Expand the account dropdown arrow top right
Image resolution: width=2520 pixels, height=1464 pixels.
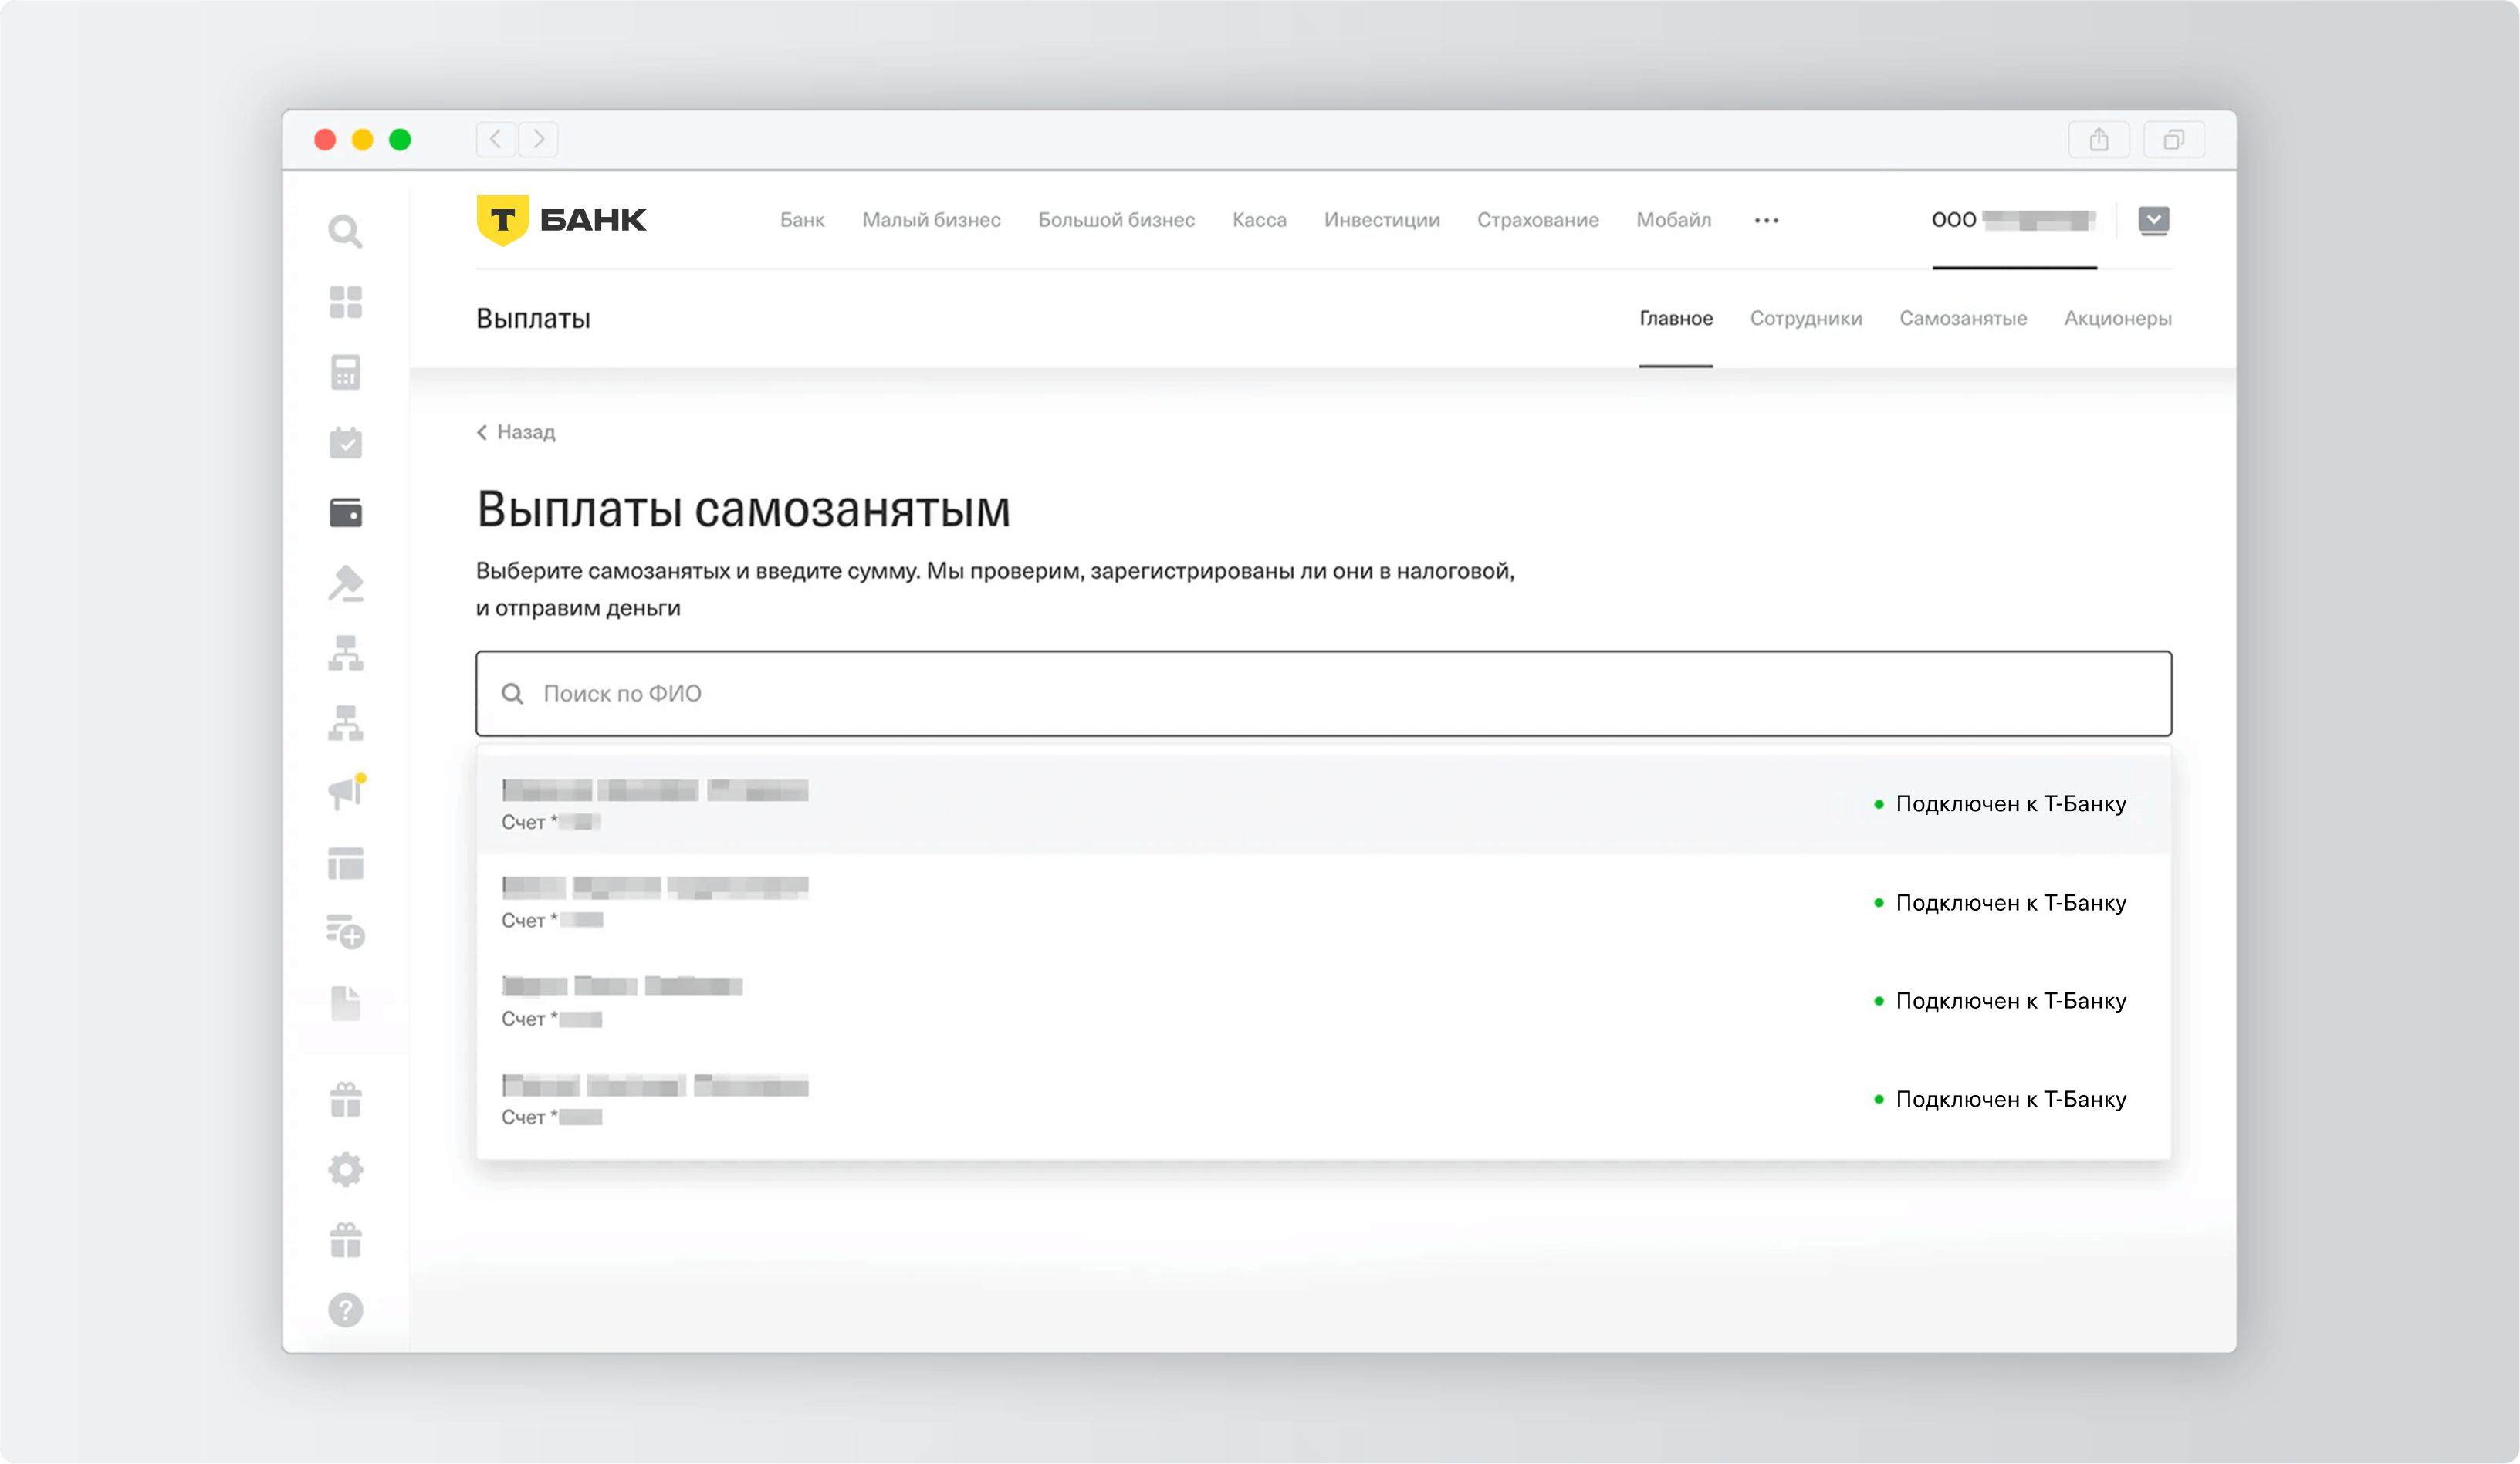2153,220
